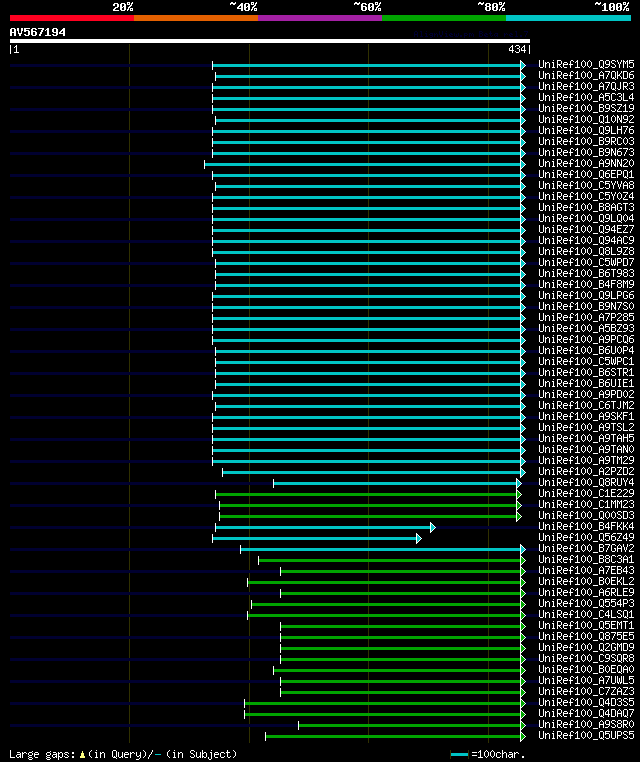This screenshot has height=762, width=640.
Task: Select the UniRef100_Q8RUY4 label
Action: pyautogui.click(x=586, y=482)
